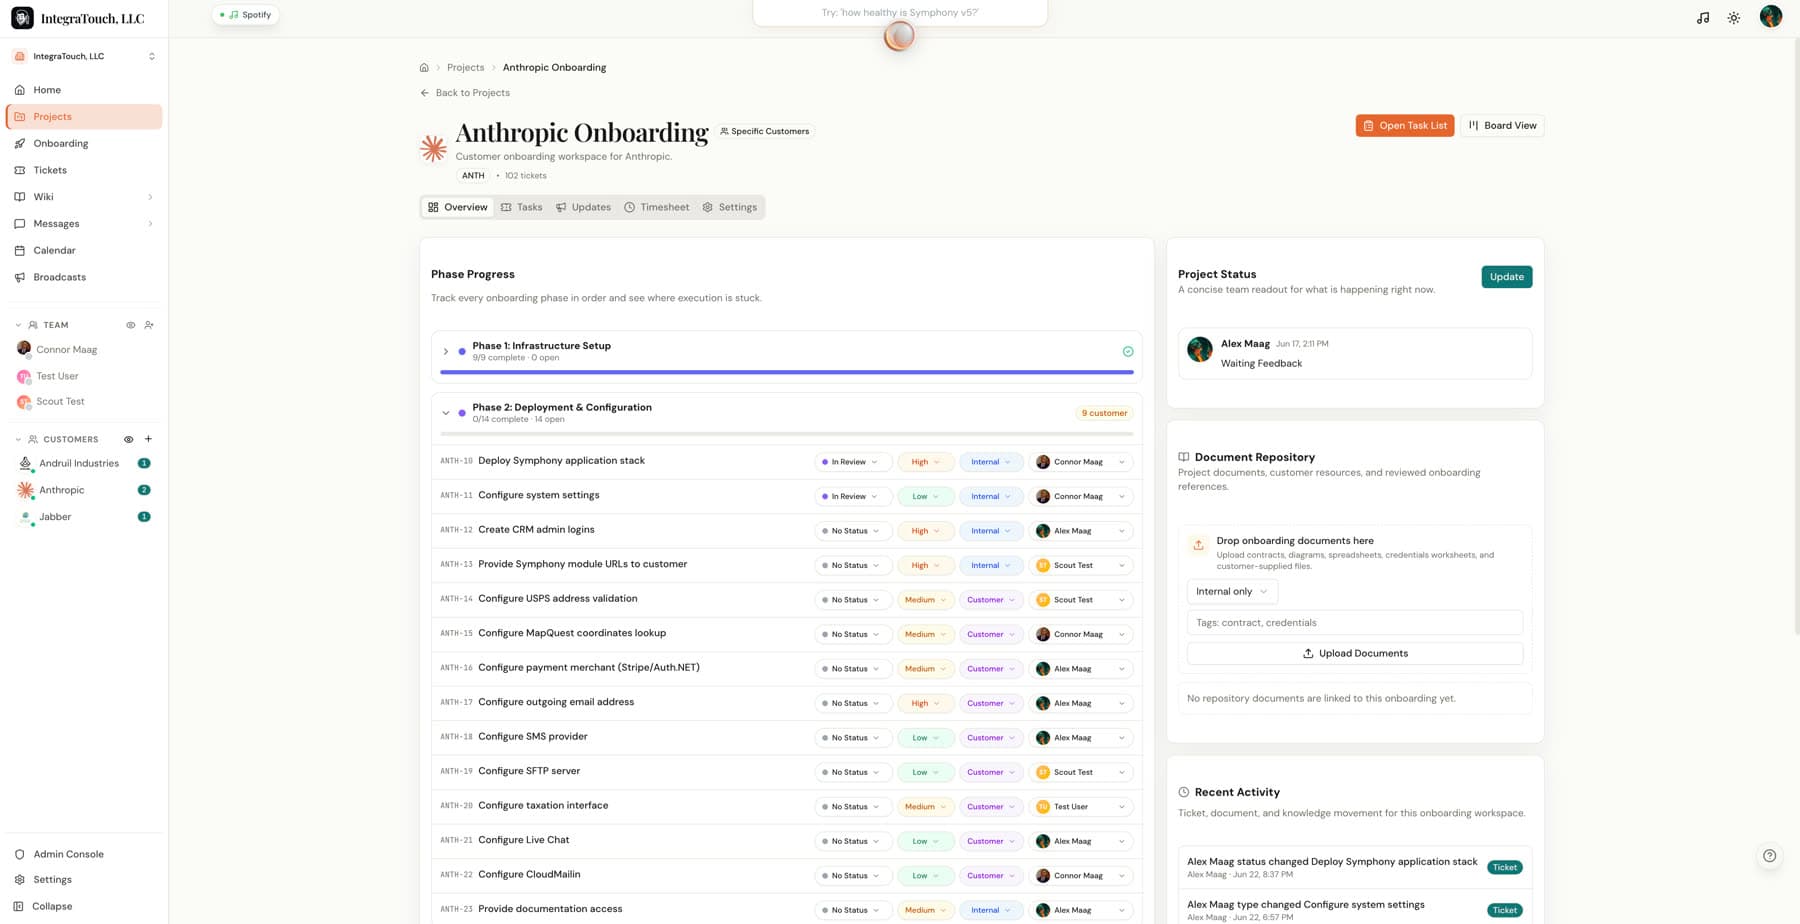
Task: Click the document drop zone upload icon
Action: pos(1198,545)
